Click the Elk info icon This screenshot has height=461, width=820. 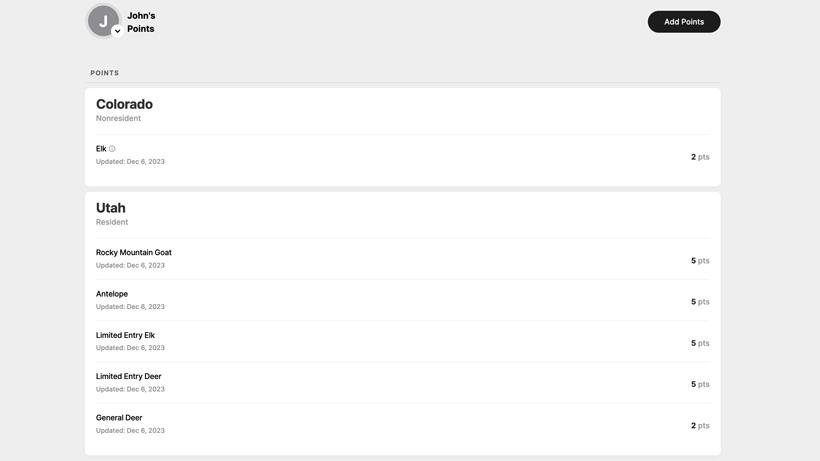(x=112, y=149)
